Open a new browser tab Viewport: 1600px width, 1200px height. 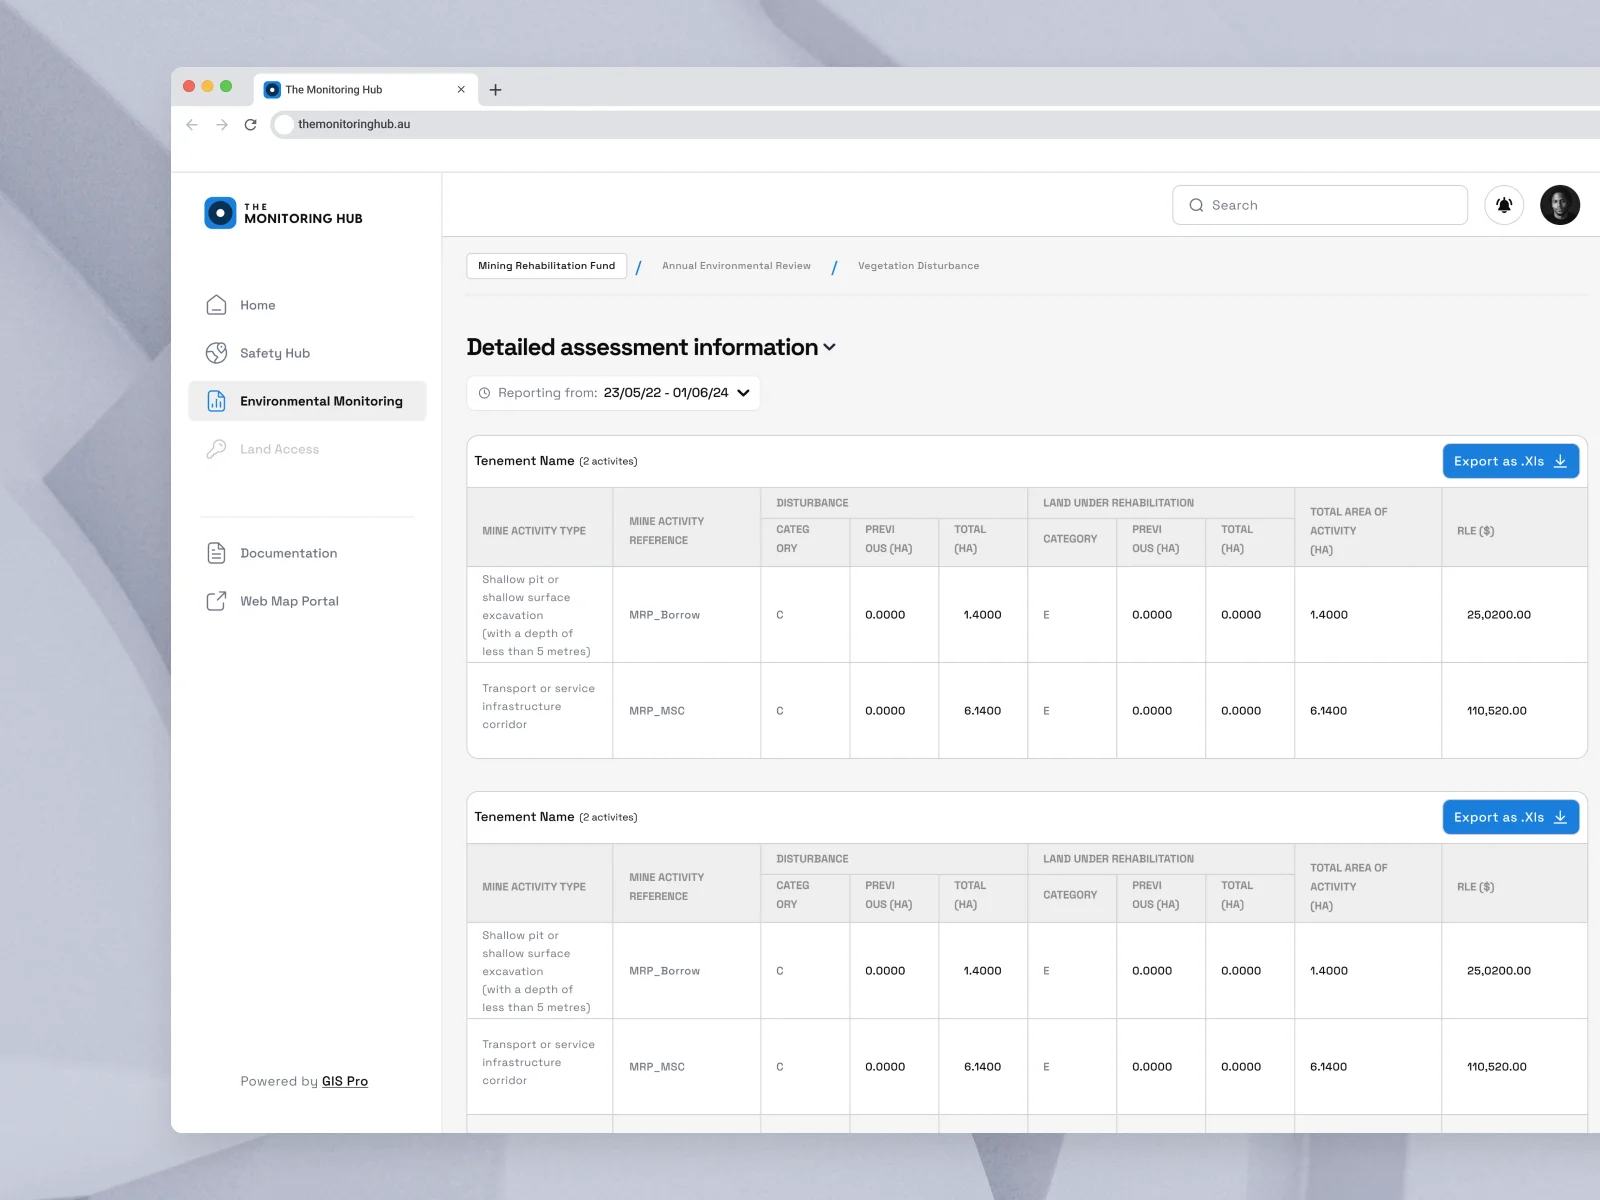click(x=495, y=90)
